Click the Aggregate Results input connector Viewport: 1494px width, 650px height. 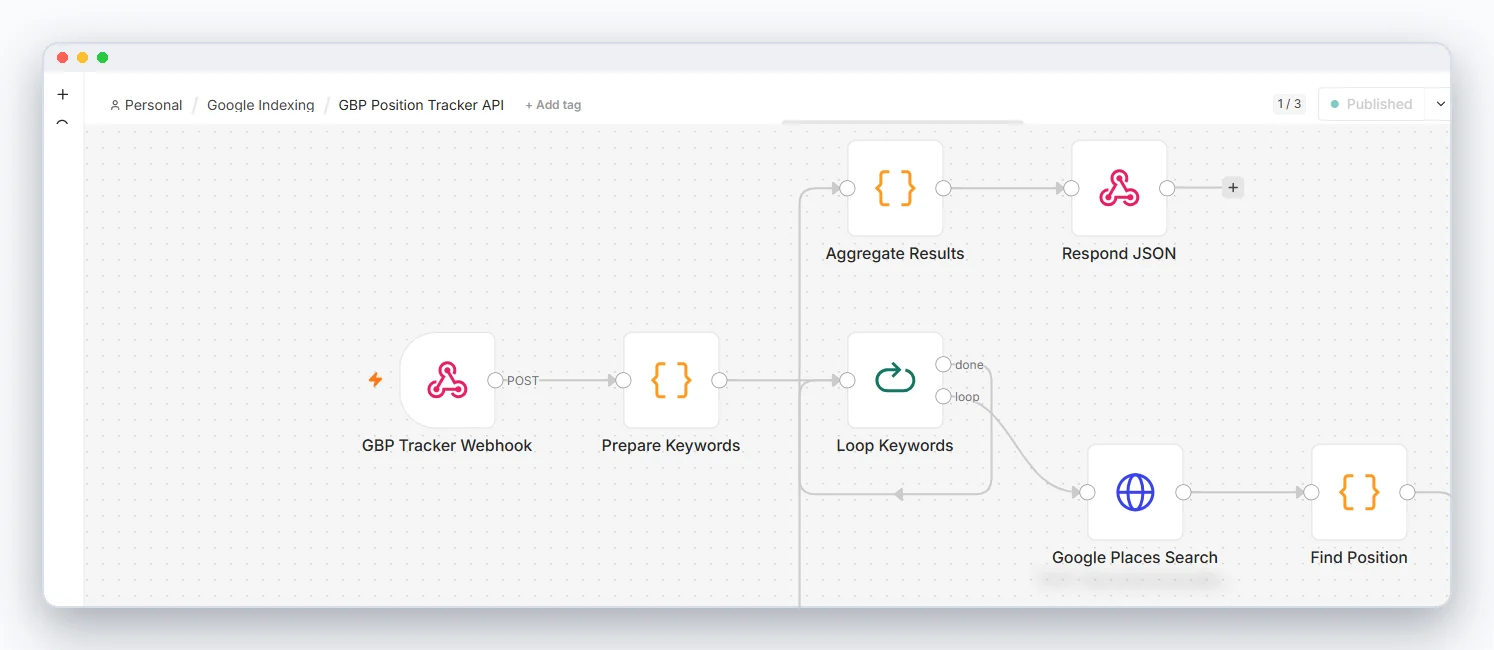click(847, 188)
